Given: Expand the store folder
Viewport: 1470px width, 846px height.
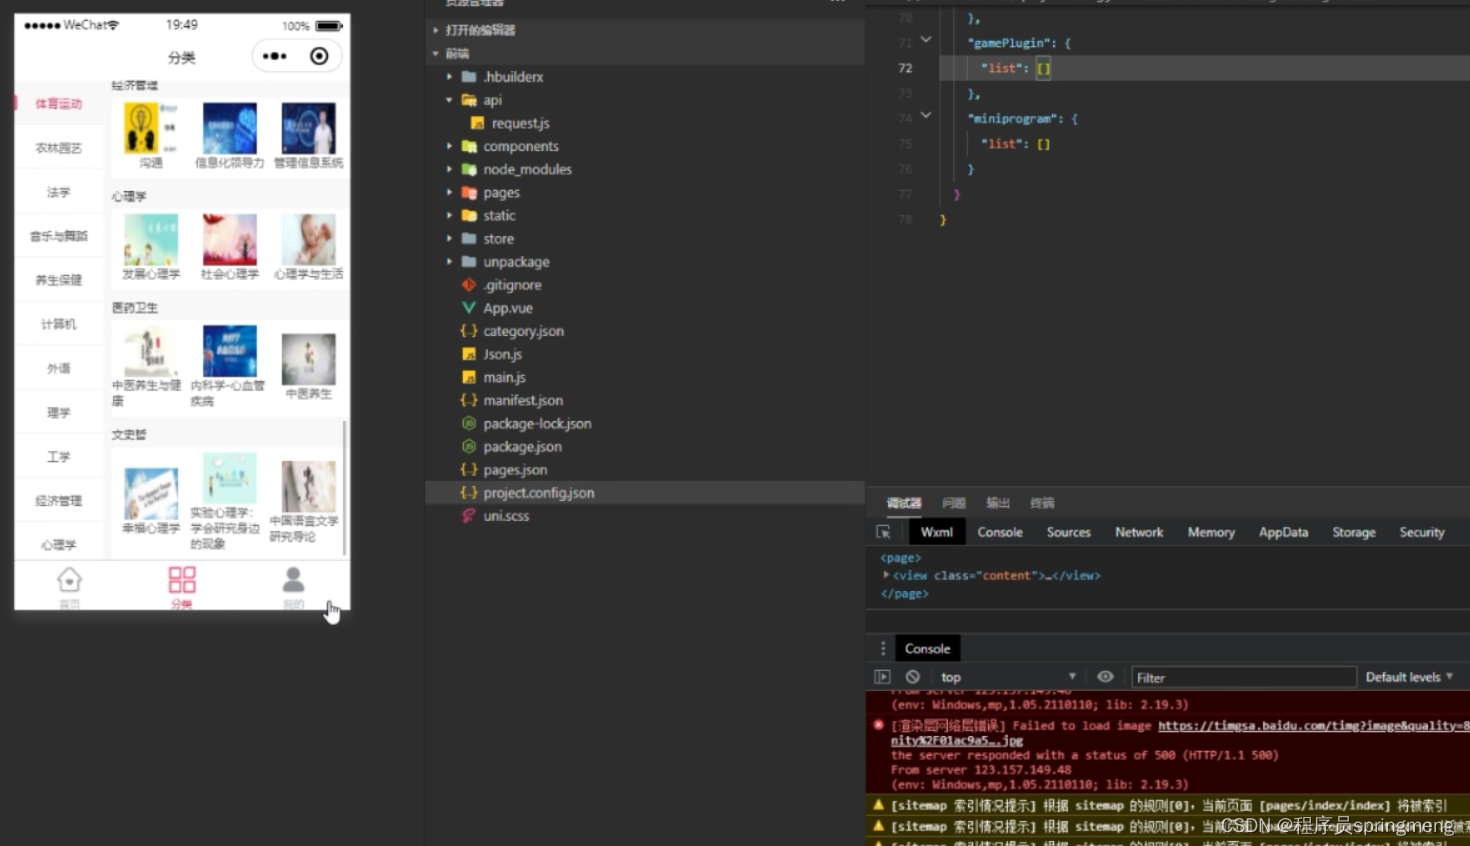Looking at the screenshot, I should point(450,238).
